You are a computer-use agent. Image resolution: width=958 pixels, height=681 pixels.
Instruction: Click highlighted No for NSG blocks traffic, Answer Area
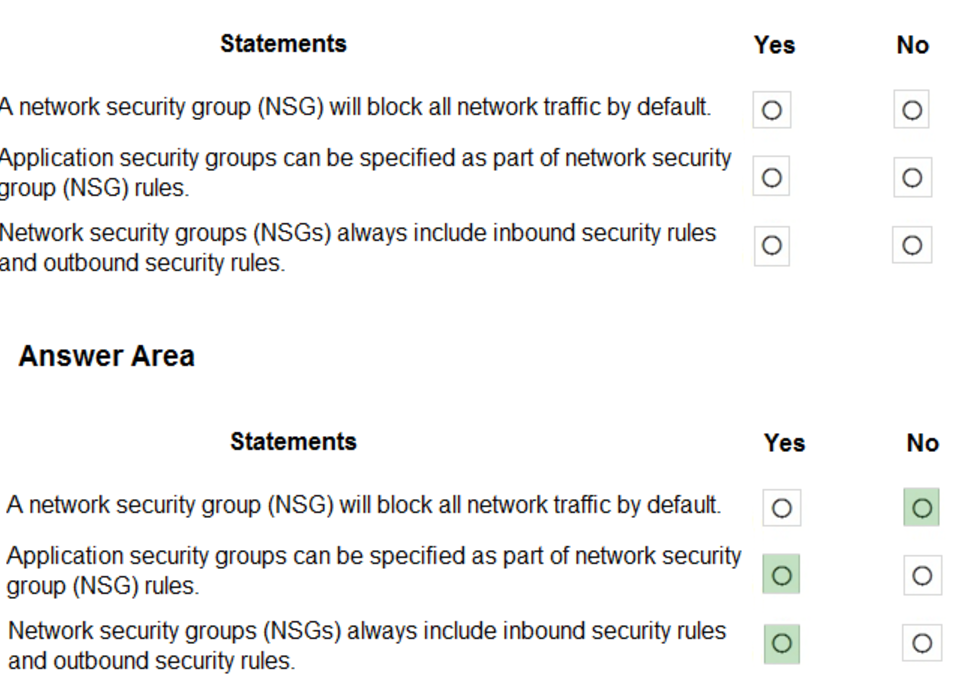click(x=922, y=508)
